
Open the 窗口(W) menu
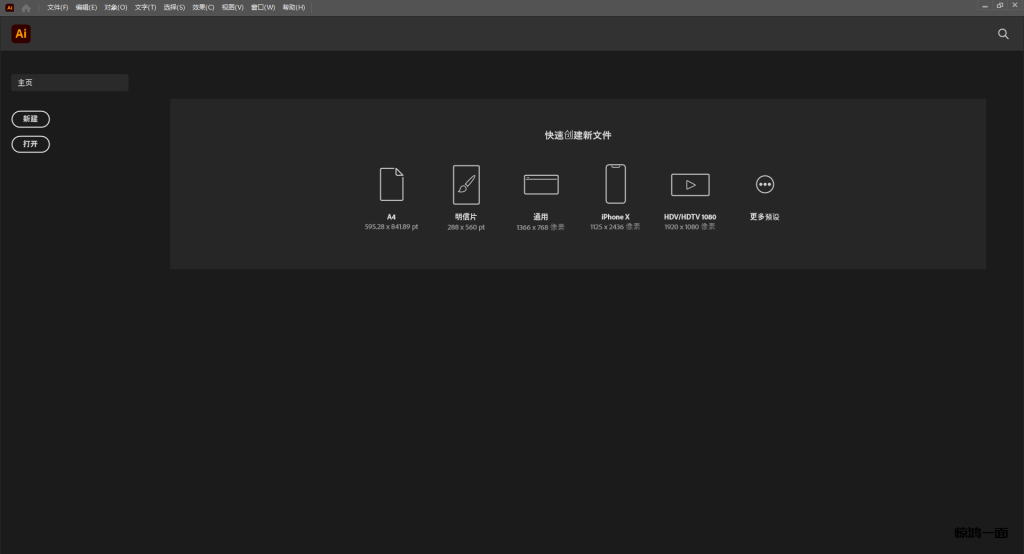coord(264,7)
